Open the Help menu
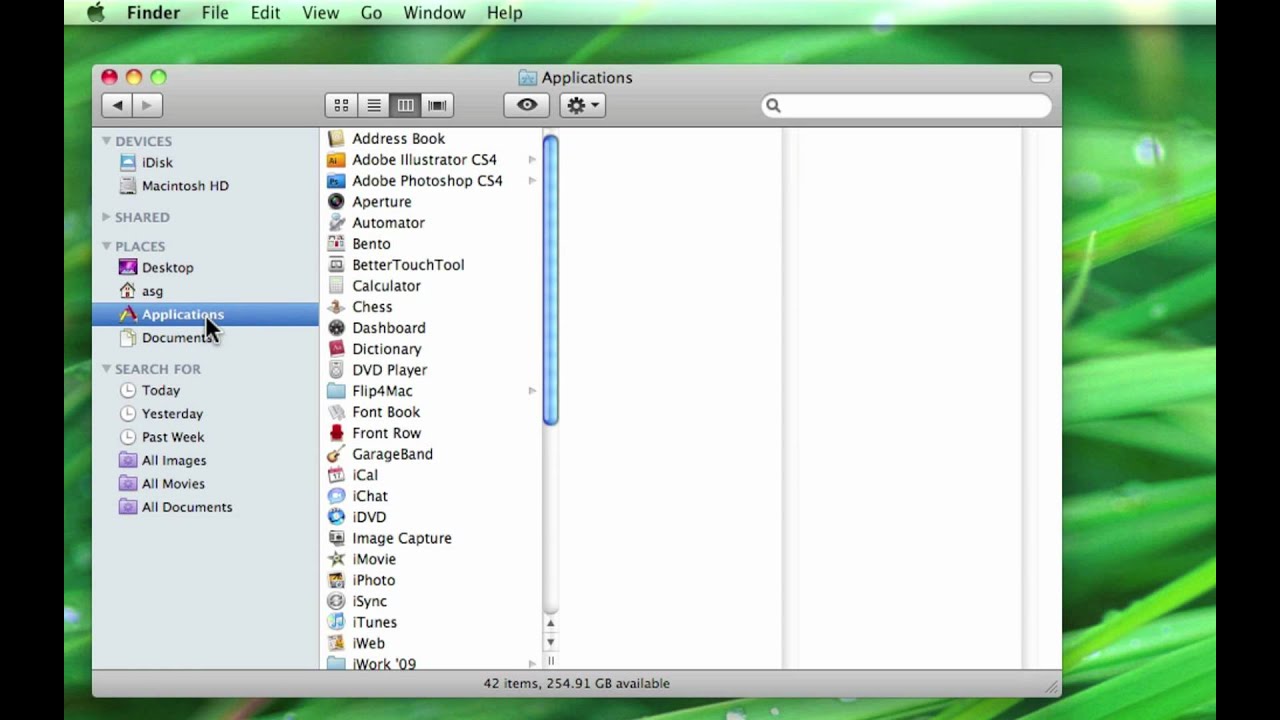1280x720 pixels. click(x=504, y=13)
